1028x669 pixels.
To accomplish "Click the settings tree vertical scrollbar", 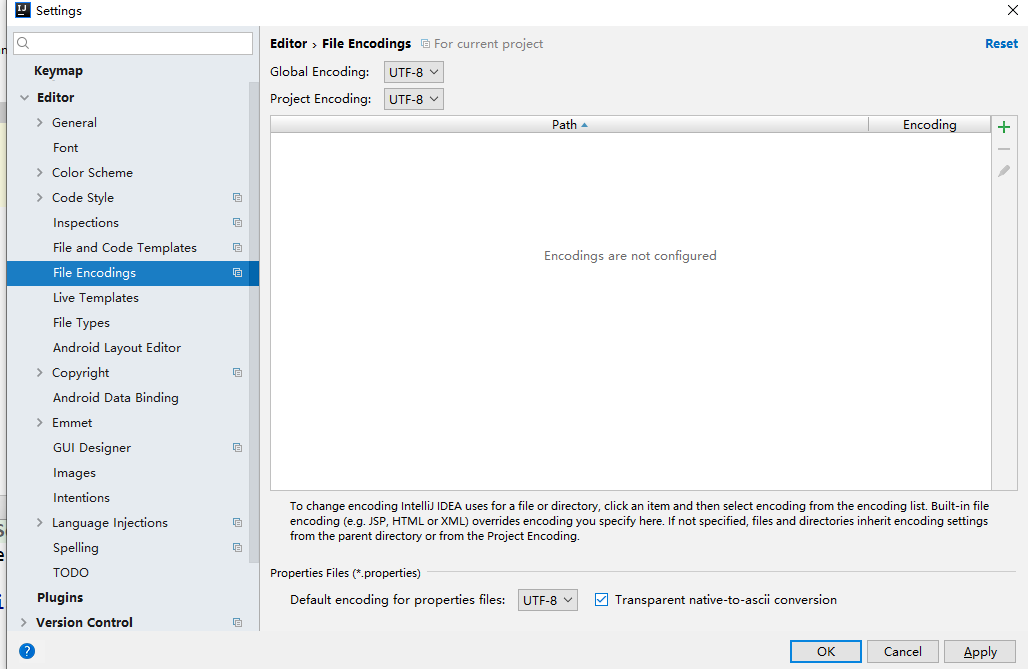I will 254,323.
